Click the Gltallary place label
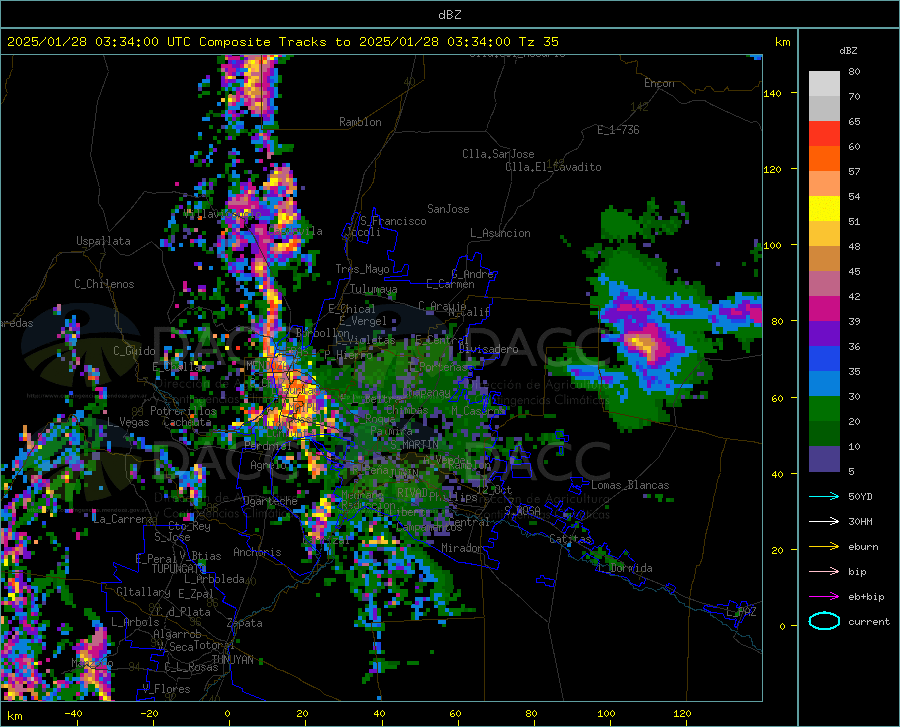The width and height of the screenshot is (900, 727). (143, 592)
